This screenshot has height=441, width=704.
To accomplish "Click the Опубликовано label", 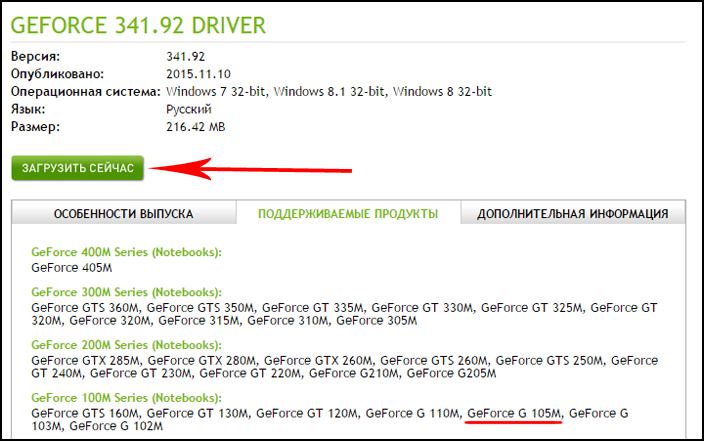I will [57, 74].
